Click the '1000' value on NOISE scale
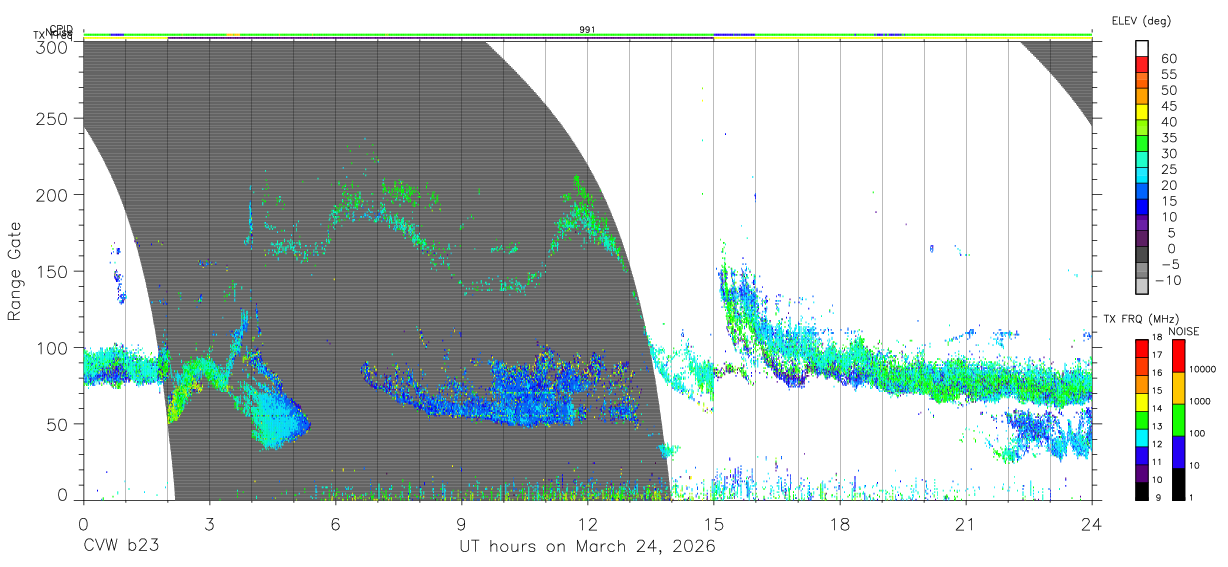1228x567 pixels. [1200, 401]
